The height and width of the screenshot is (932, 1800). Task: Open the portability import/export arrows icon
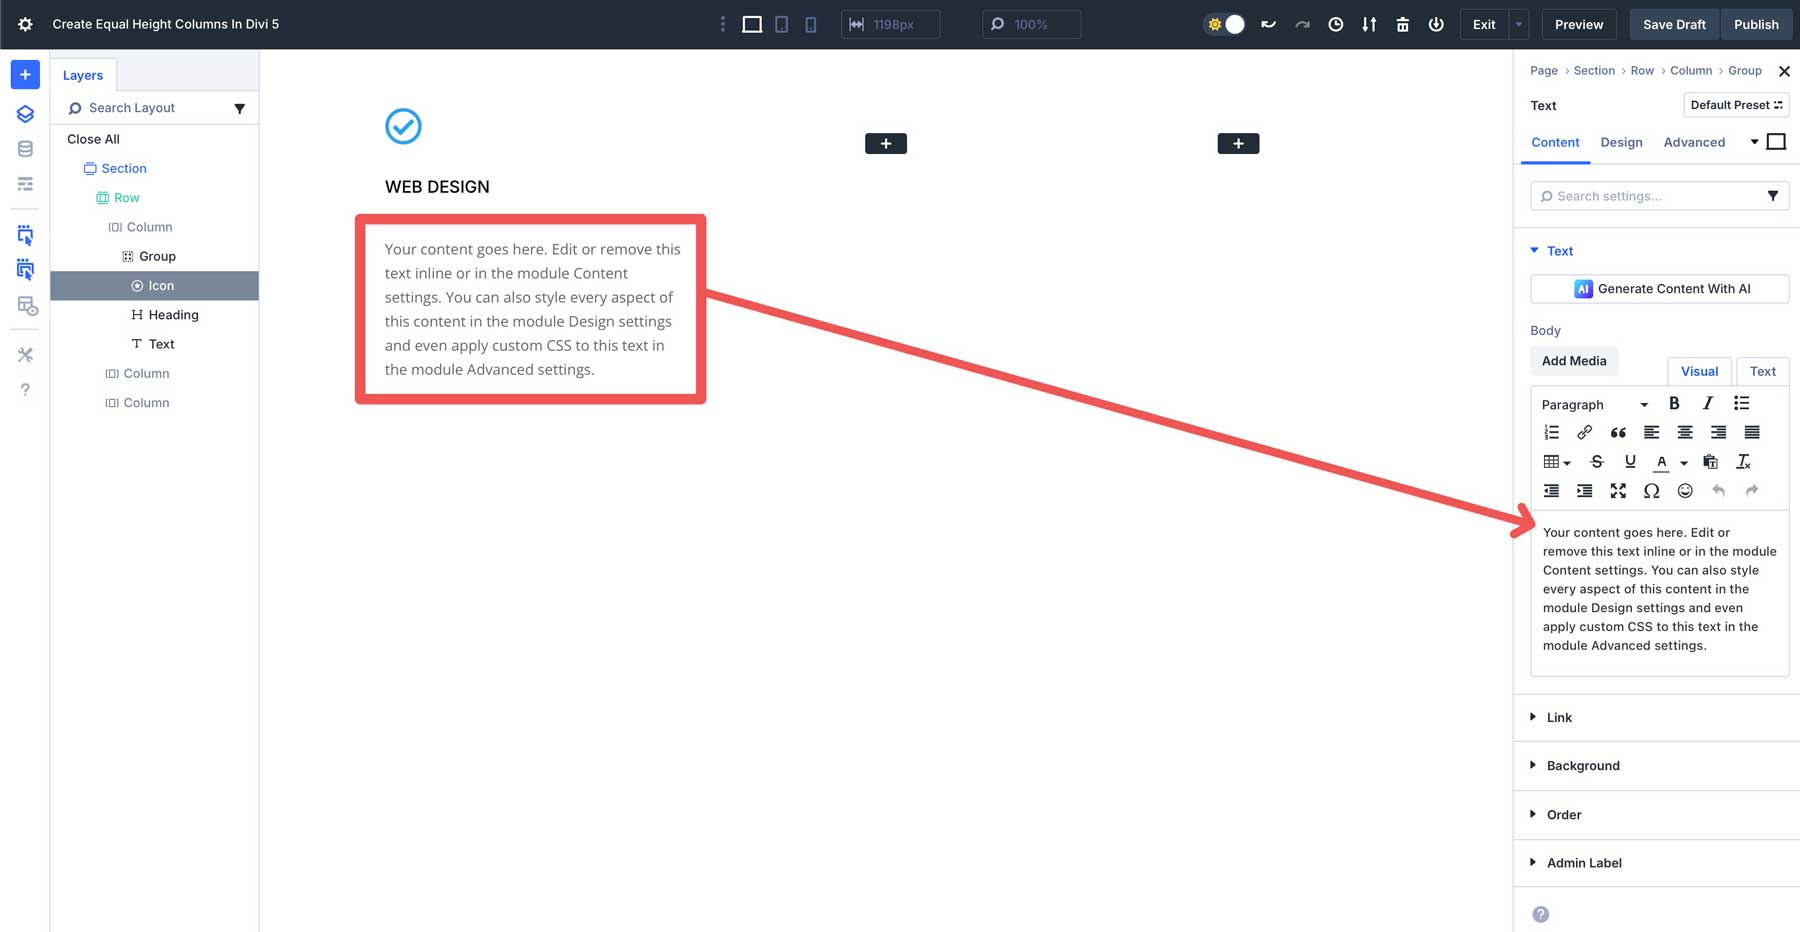[x=1369, y=24]
